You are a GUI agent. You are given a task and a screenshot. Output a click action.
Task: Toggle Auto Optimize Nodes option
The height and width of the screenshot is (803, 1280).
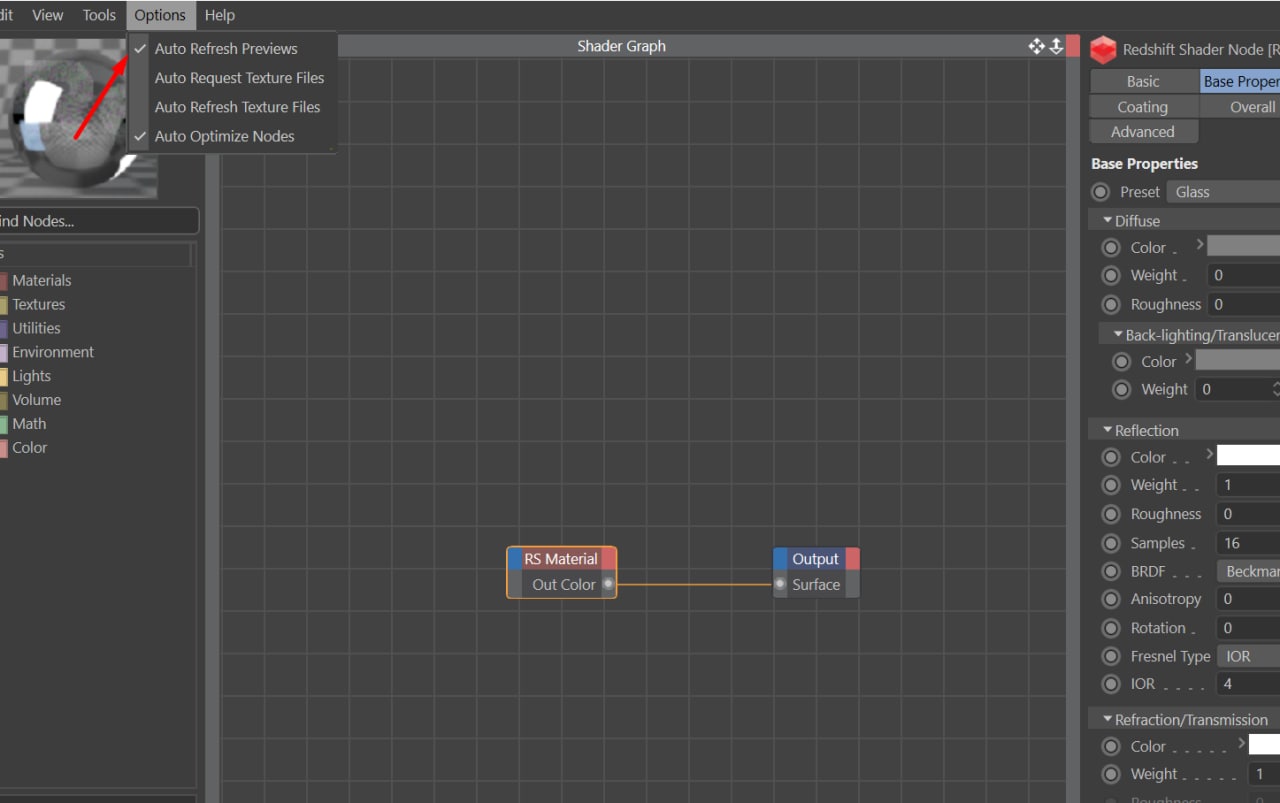pyautogui.click(x=224, y=136)
